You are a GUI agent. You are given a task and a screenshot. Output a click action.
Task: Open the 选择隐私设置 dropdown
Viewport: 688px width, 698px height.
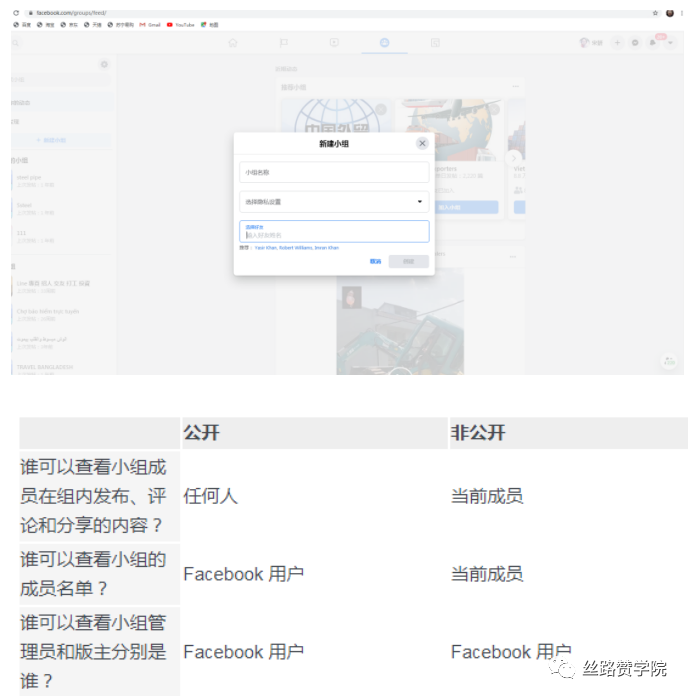[x=334, y=202]
